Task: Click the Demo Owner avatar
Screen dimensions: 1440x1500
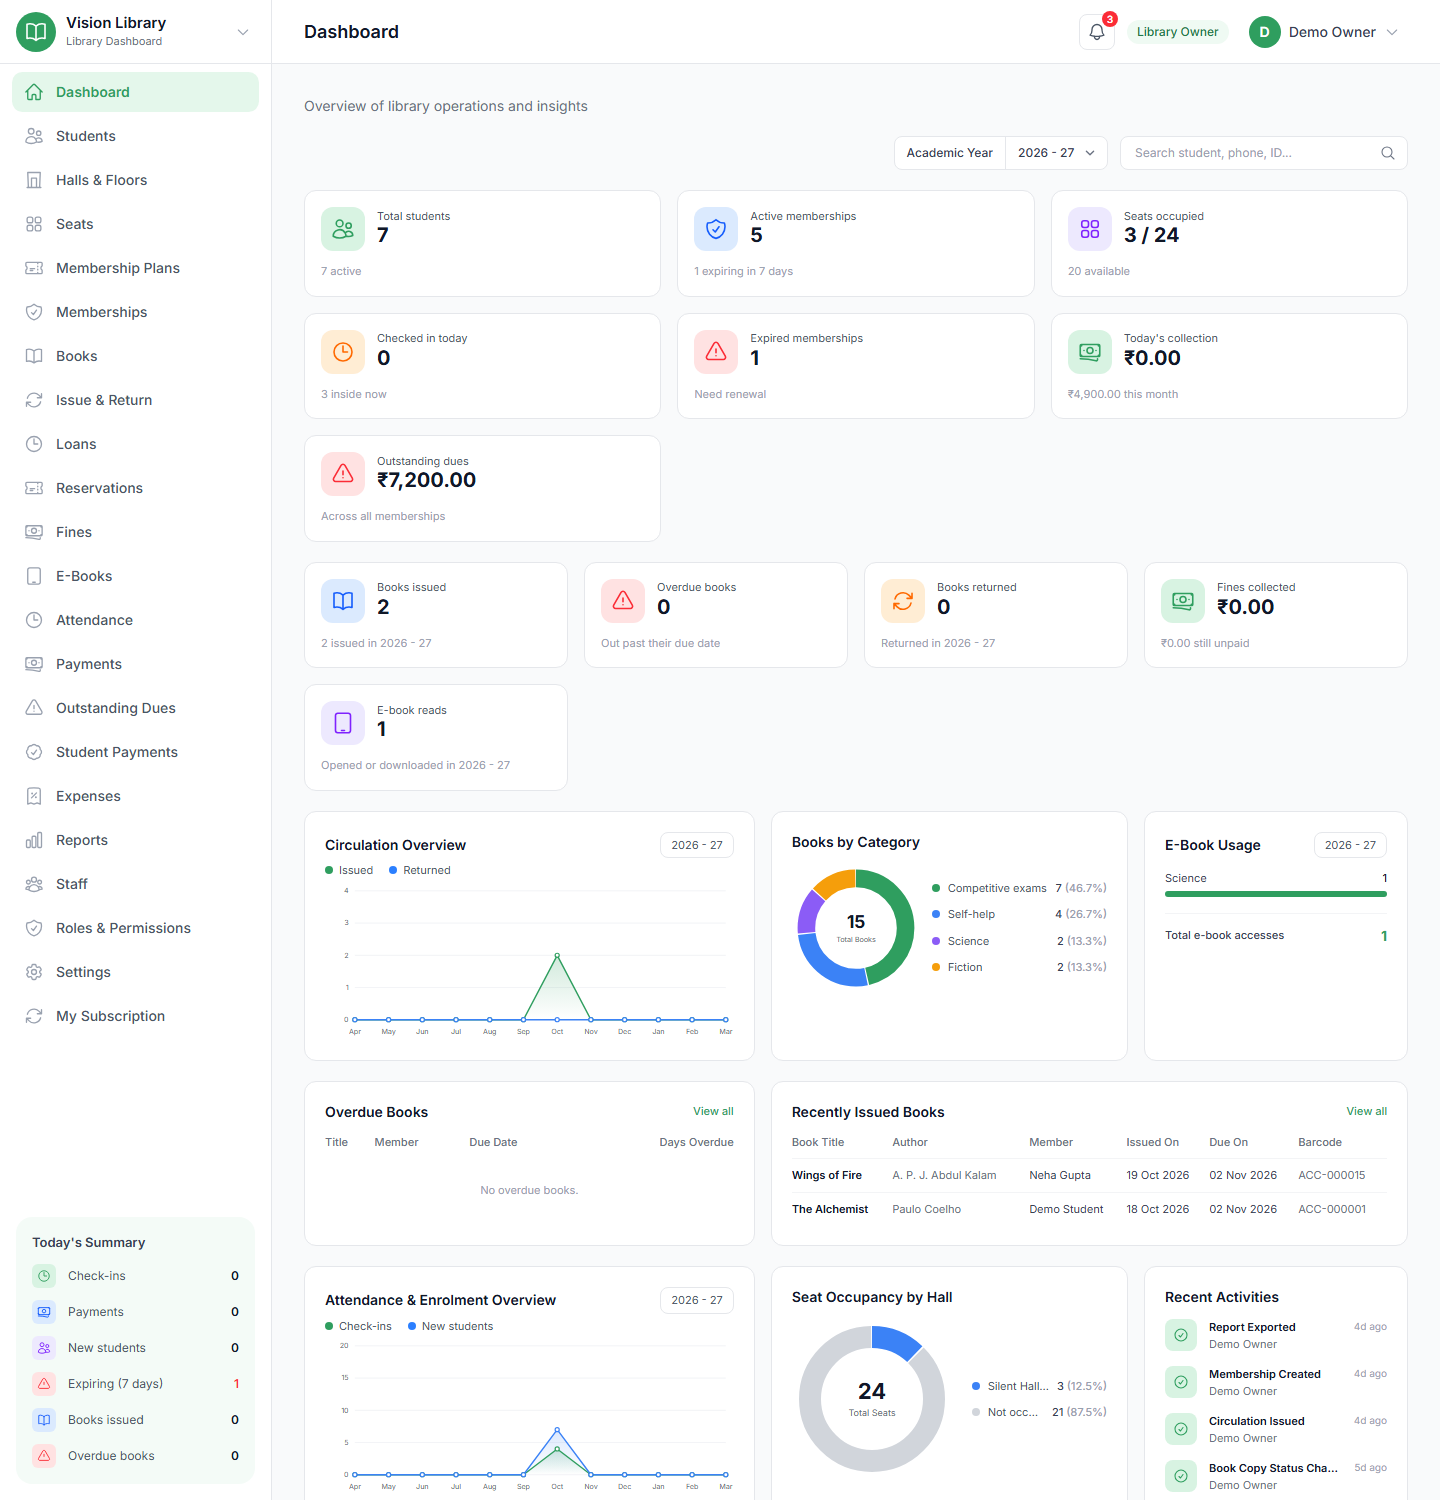Action: pyautogui.click(x=1265, y=32)
